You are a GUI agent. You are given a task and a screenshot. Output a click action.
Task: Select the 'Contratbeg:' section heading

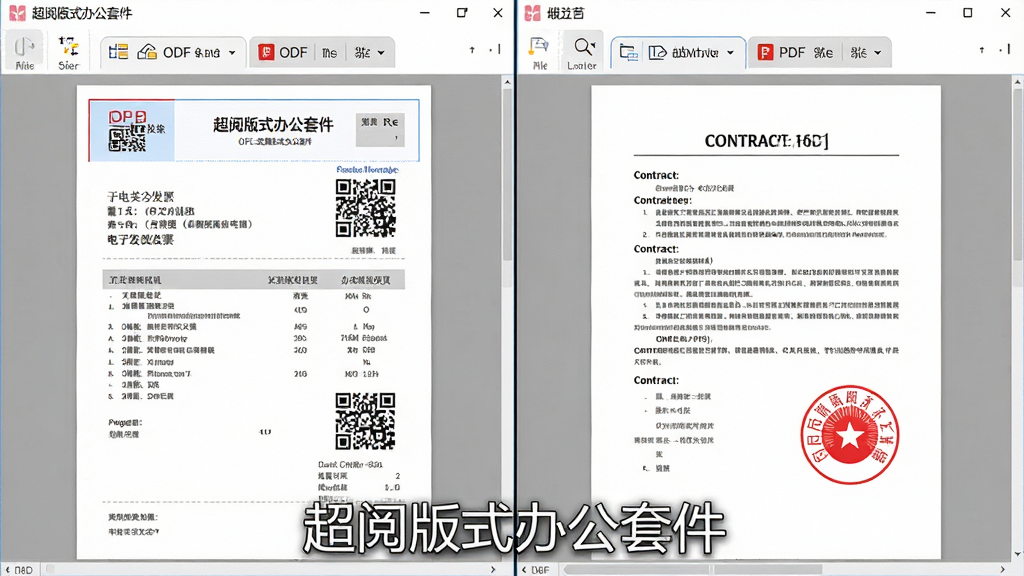[x=662, y=200]
